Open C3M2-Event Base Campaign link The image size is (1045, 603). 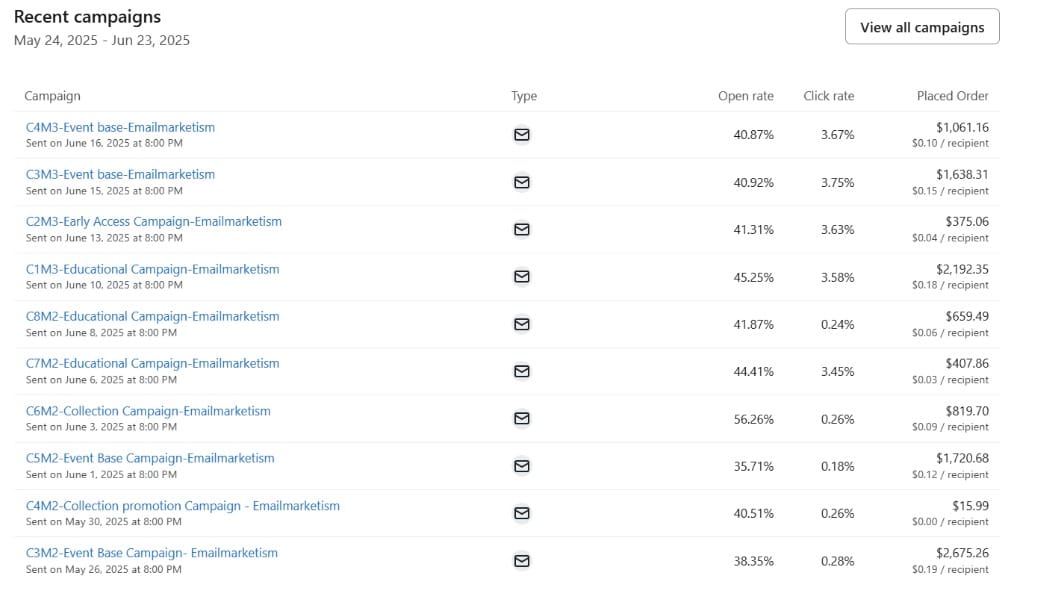152,553
